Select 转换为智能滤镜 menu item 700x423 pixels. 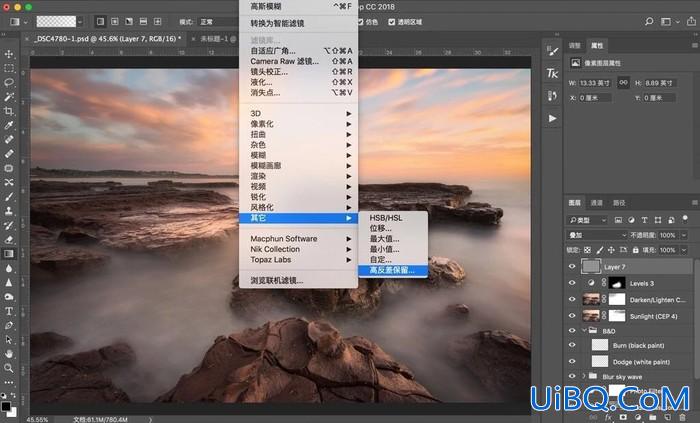click(x=301, y=23)
